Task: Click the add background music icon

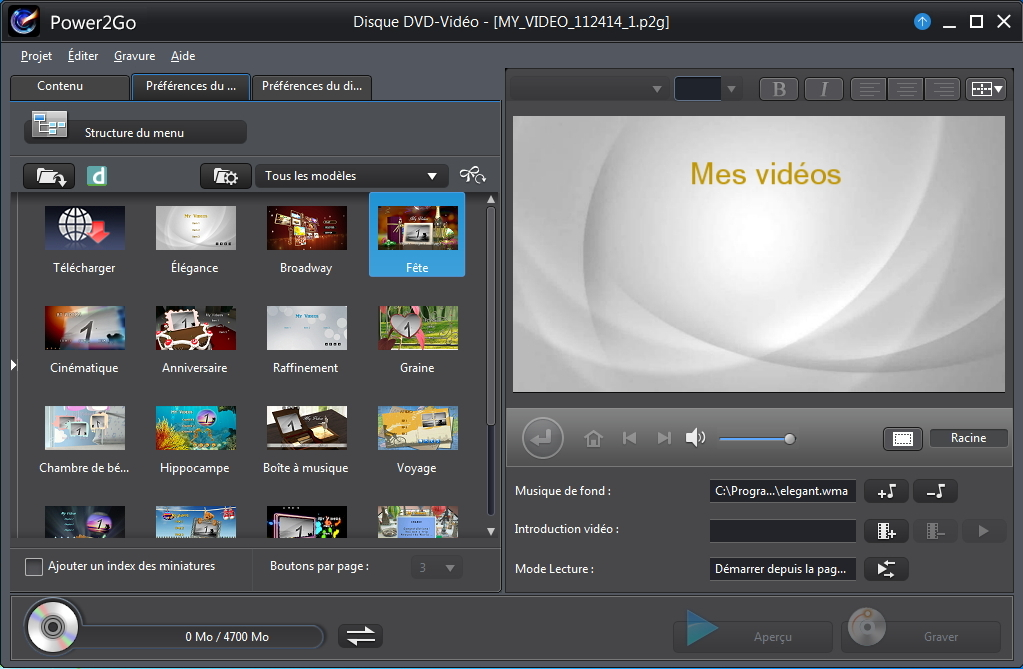Action: click(886, 490)
